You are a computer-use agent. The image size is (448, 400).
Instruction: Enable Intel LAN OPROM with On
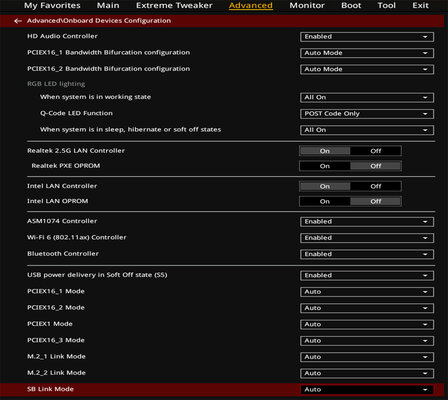click(325, 201)
